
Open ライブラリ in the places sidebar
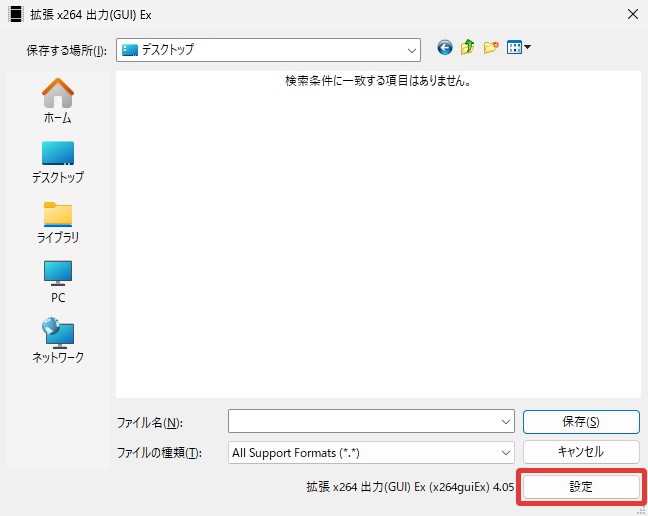pyautogui.click(x=57, y=222)
